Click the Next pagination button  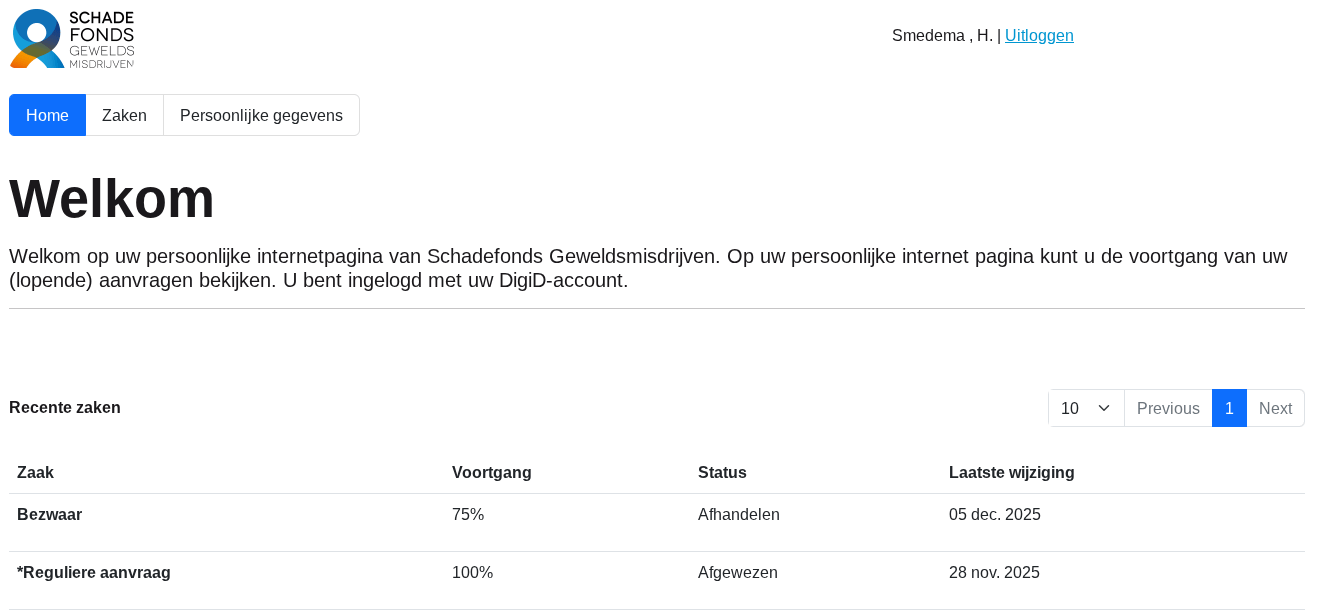pos(1275,408)
